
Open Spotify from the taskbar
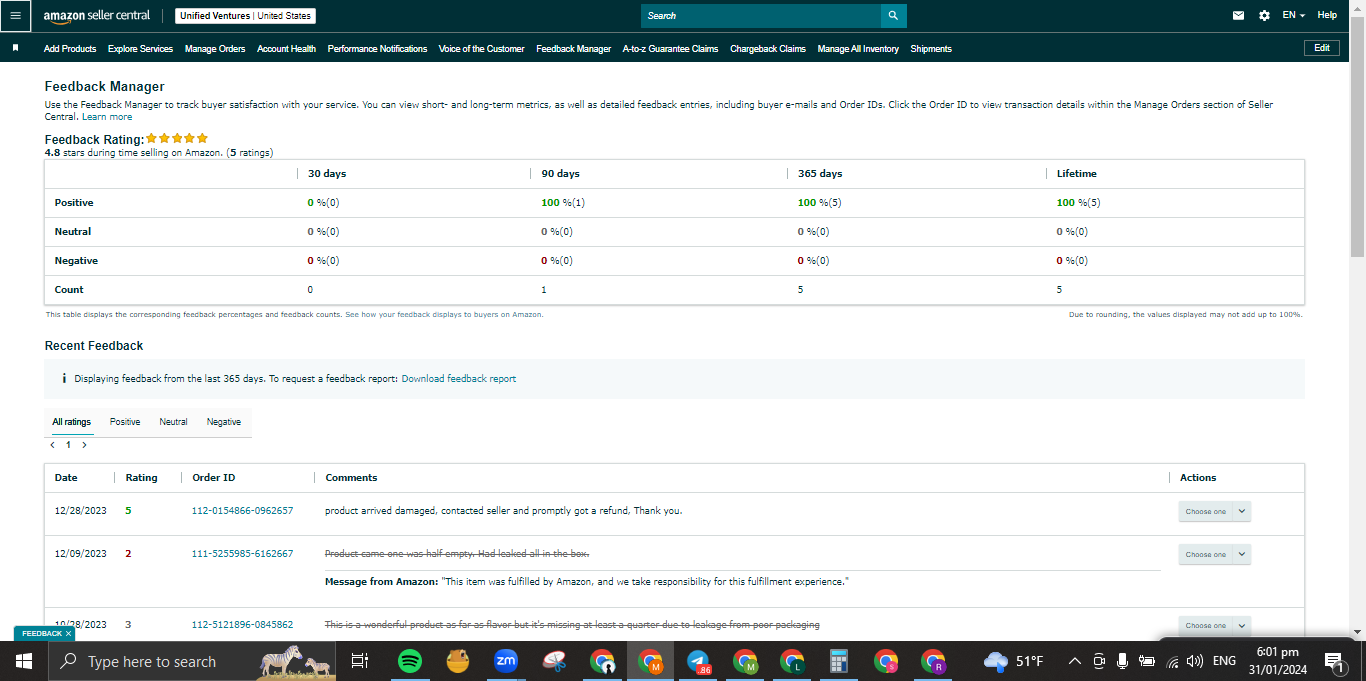pyautogui.click(x=409, y=661)
